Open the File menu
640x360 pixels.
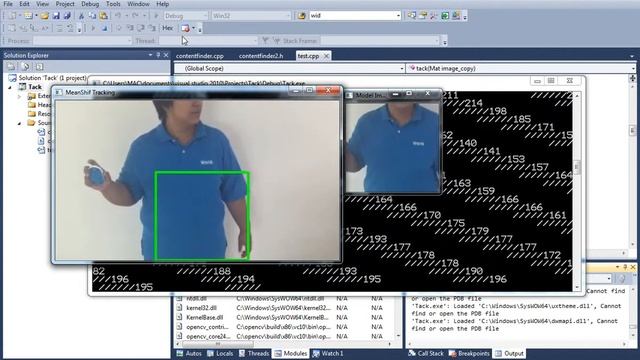8,4
